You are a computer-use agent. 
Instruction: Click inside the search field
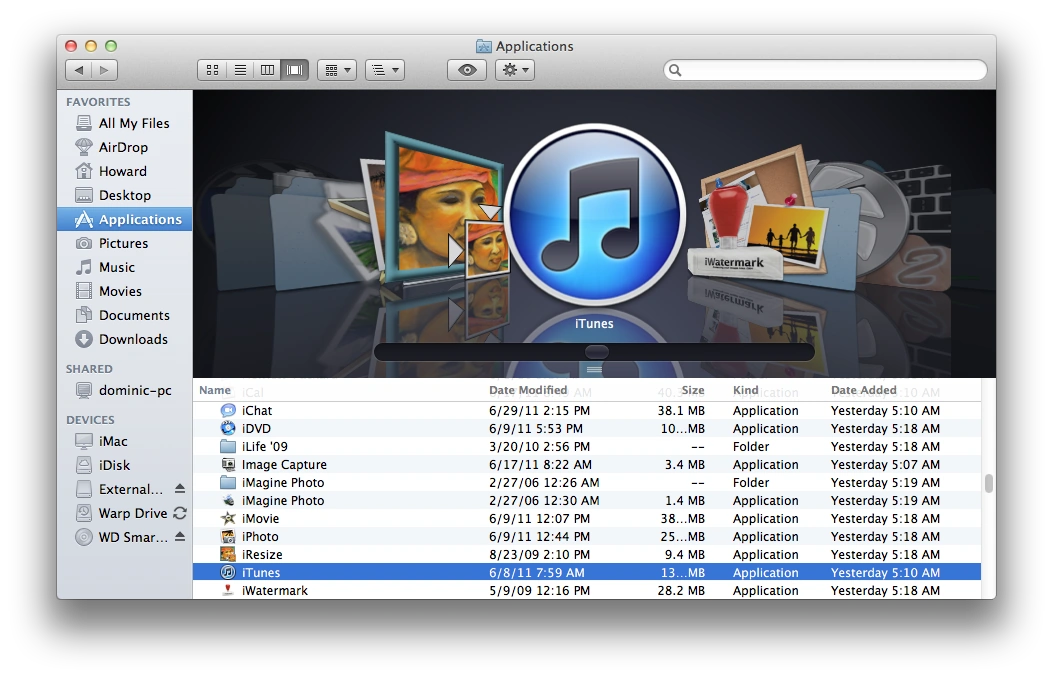(828, 71)
